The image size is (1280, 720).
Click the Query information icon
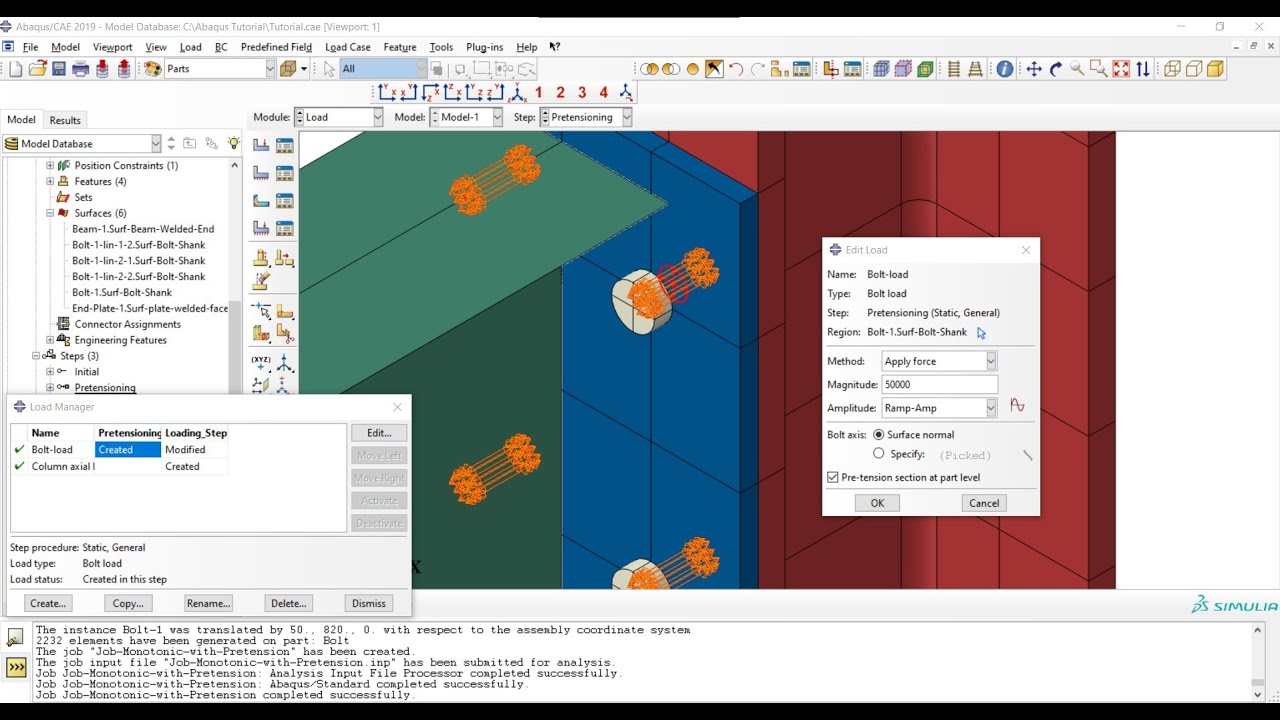[1004, 69]
